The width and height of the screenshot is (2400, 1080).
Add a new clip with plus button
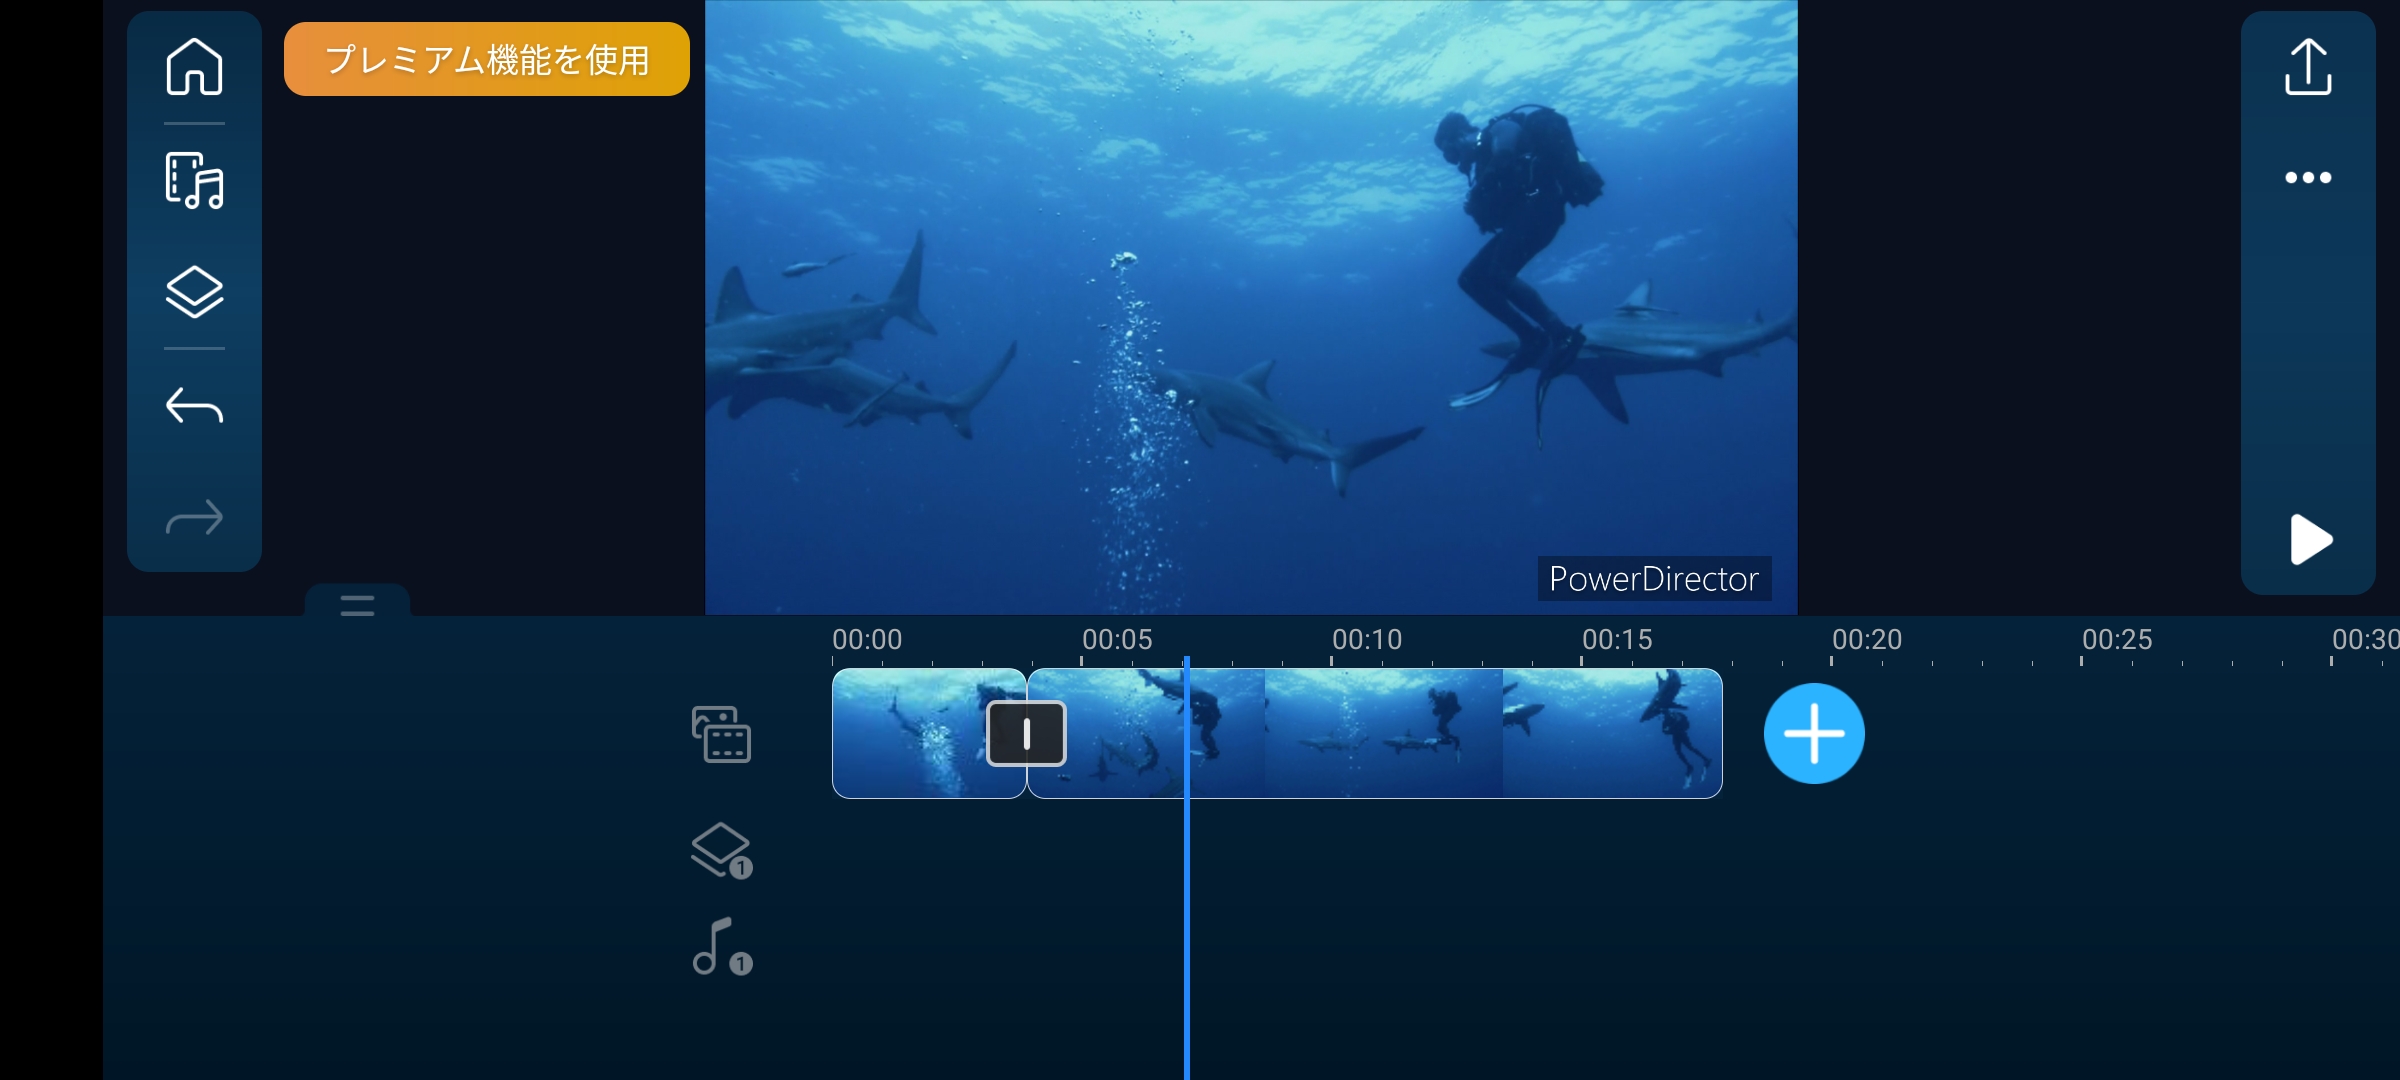pyautogui.click(x=1813, y=733)
